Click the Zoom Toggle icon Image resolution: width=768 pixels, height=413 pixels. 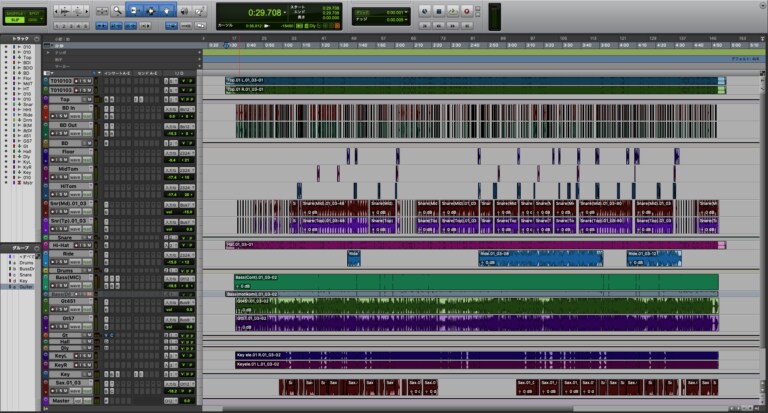pos(102,11)
